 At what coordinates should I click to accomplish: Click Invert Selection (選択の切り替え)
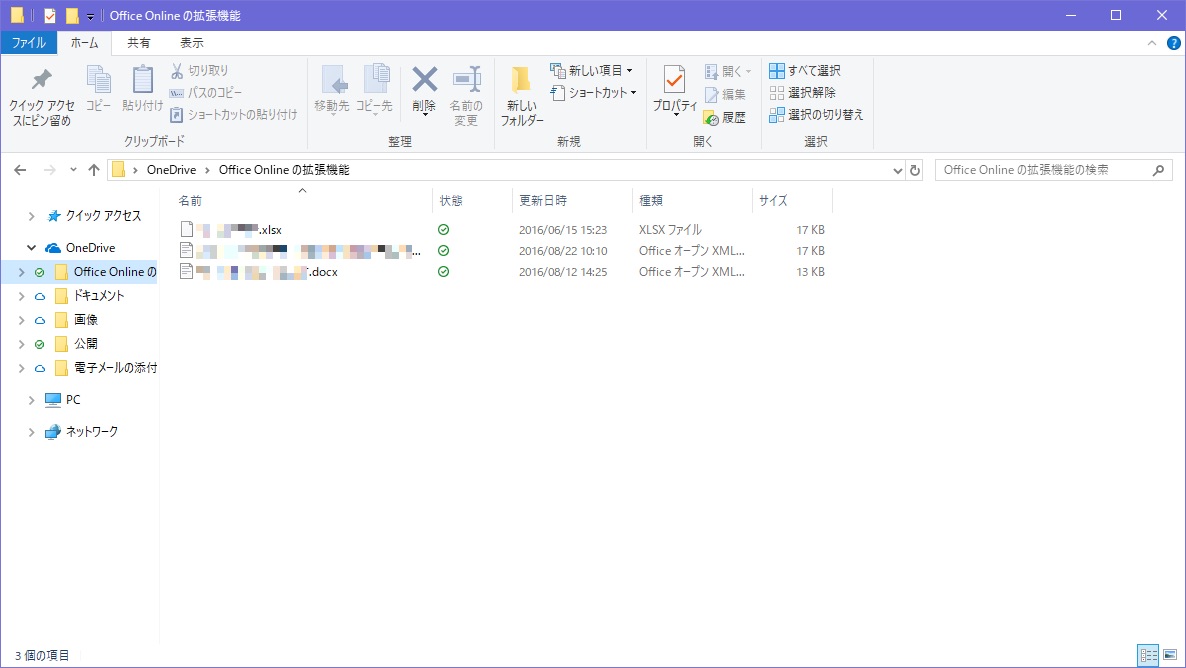pyautogui.click(x=816, y=114)
